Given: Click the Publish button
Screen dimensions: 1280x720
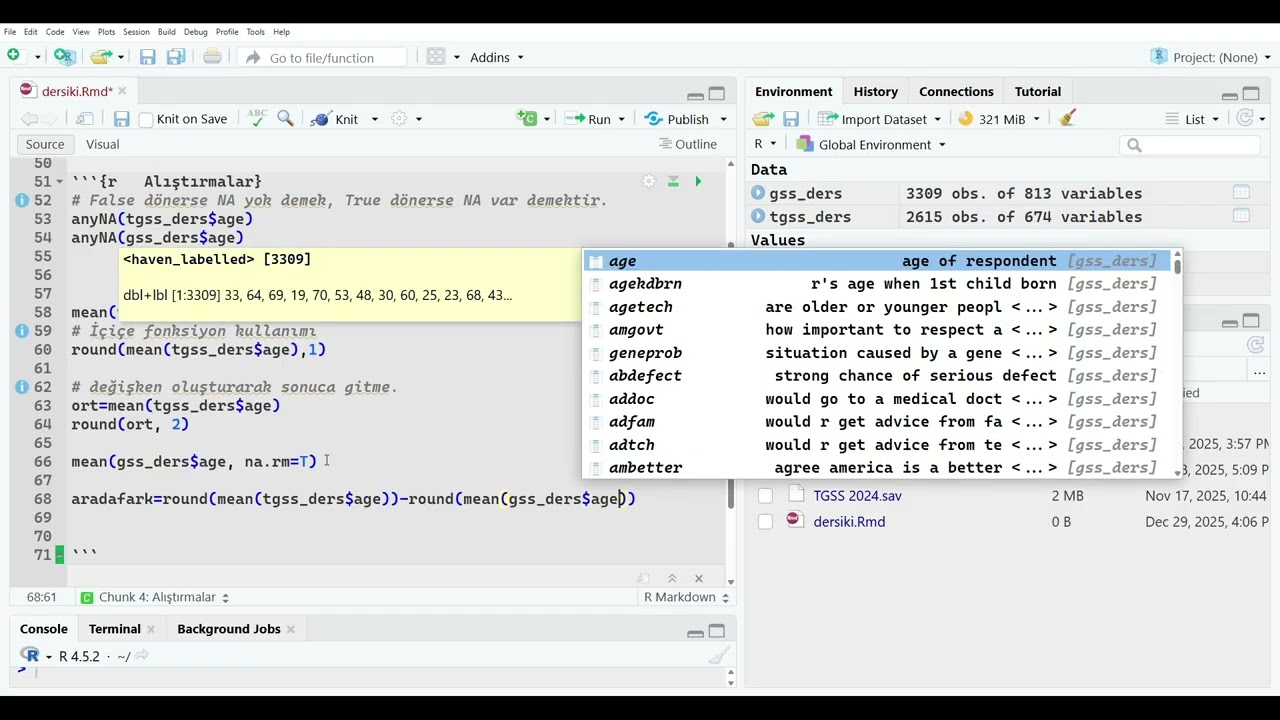Looking at the screenshot, I should point(677,119).
